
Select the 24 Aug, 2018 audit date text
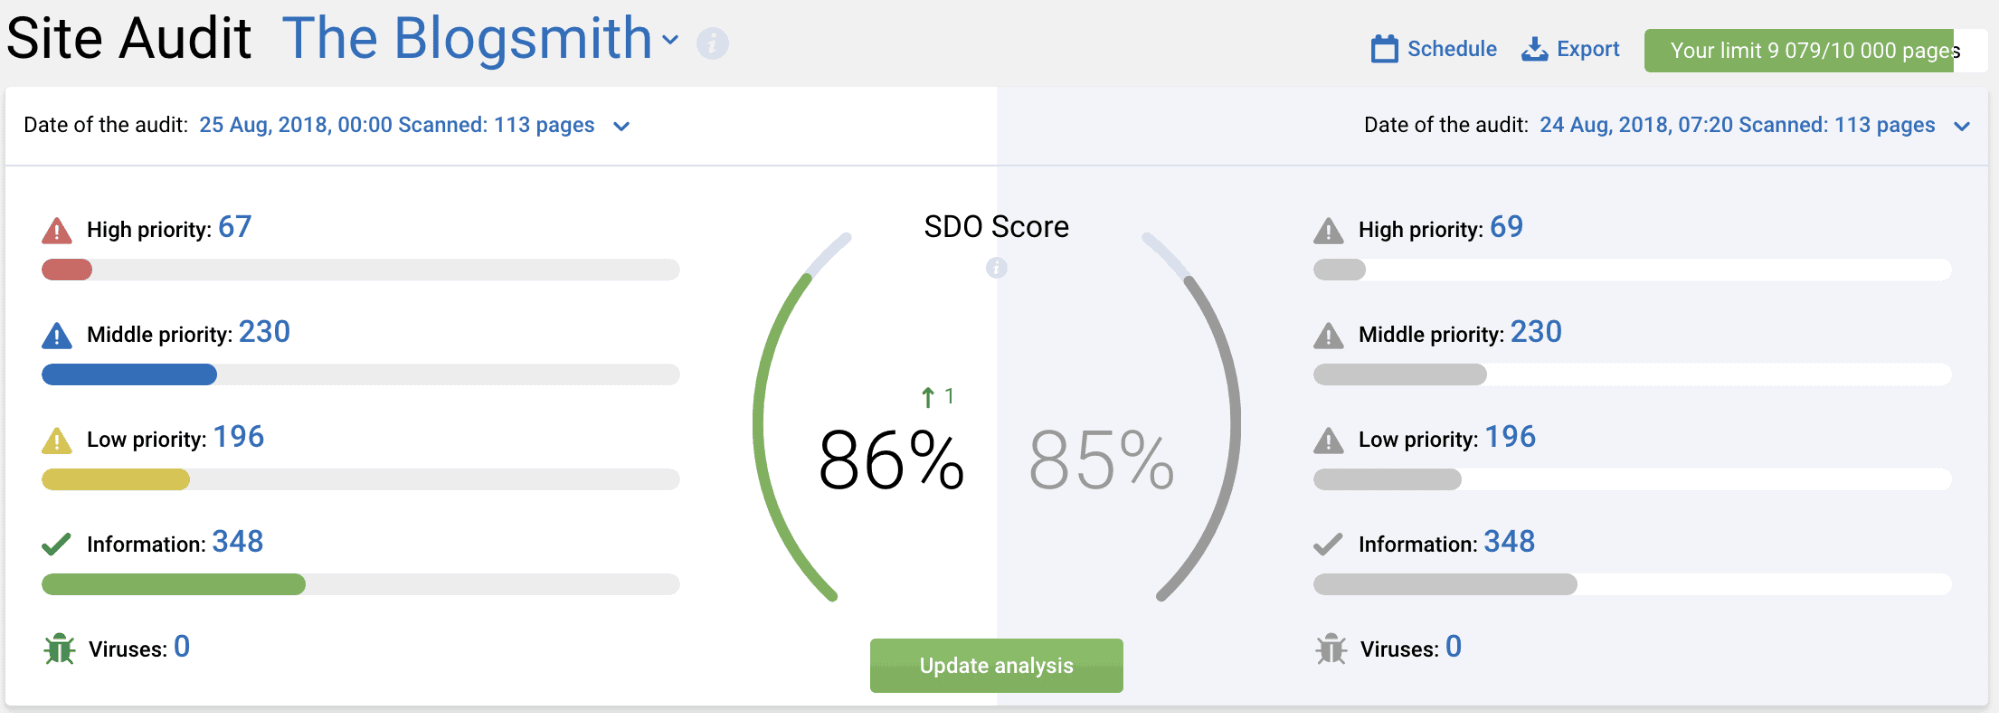tap(1737, 125)
